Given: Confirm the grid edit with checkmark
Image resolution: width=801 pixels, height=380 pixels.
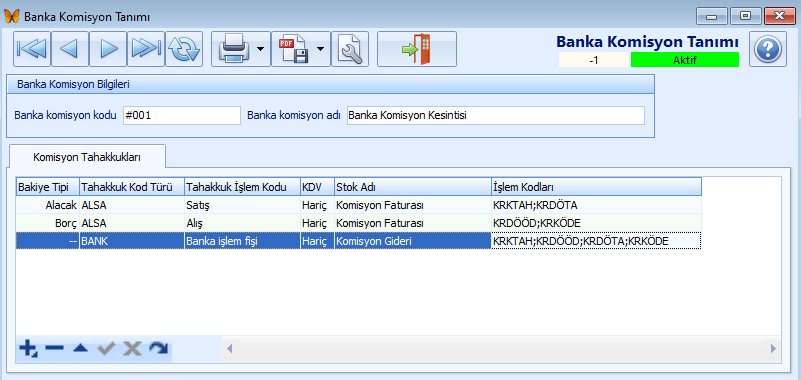Looking at the screenshot, I should [106, 348].
